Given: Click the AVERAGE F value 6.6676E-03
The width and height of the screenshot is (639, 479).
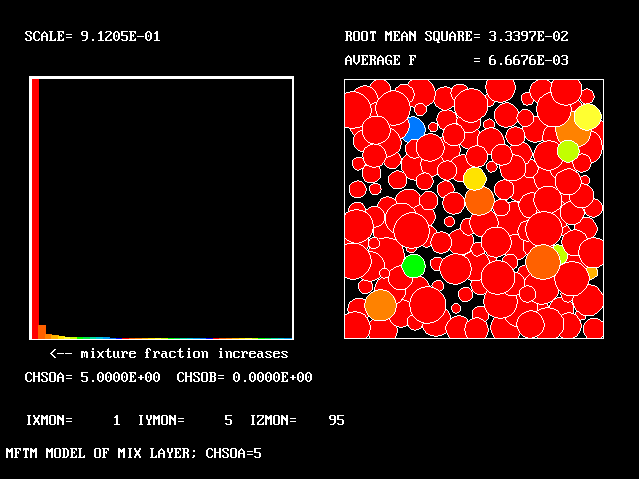Looking at the screenshot, I should click(528, 61).
